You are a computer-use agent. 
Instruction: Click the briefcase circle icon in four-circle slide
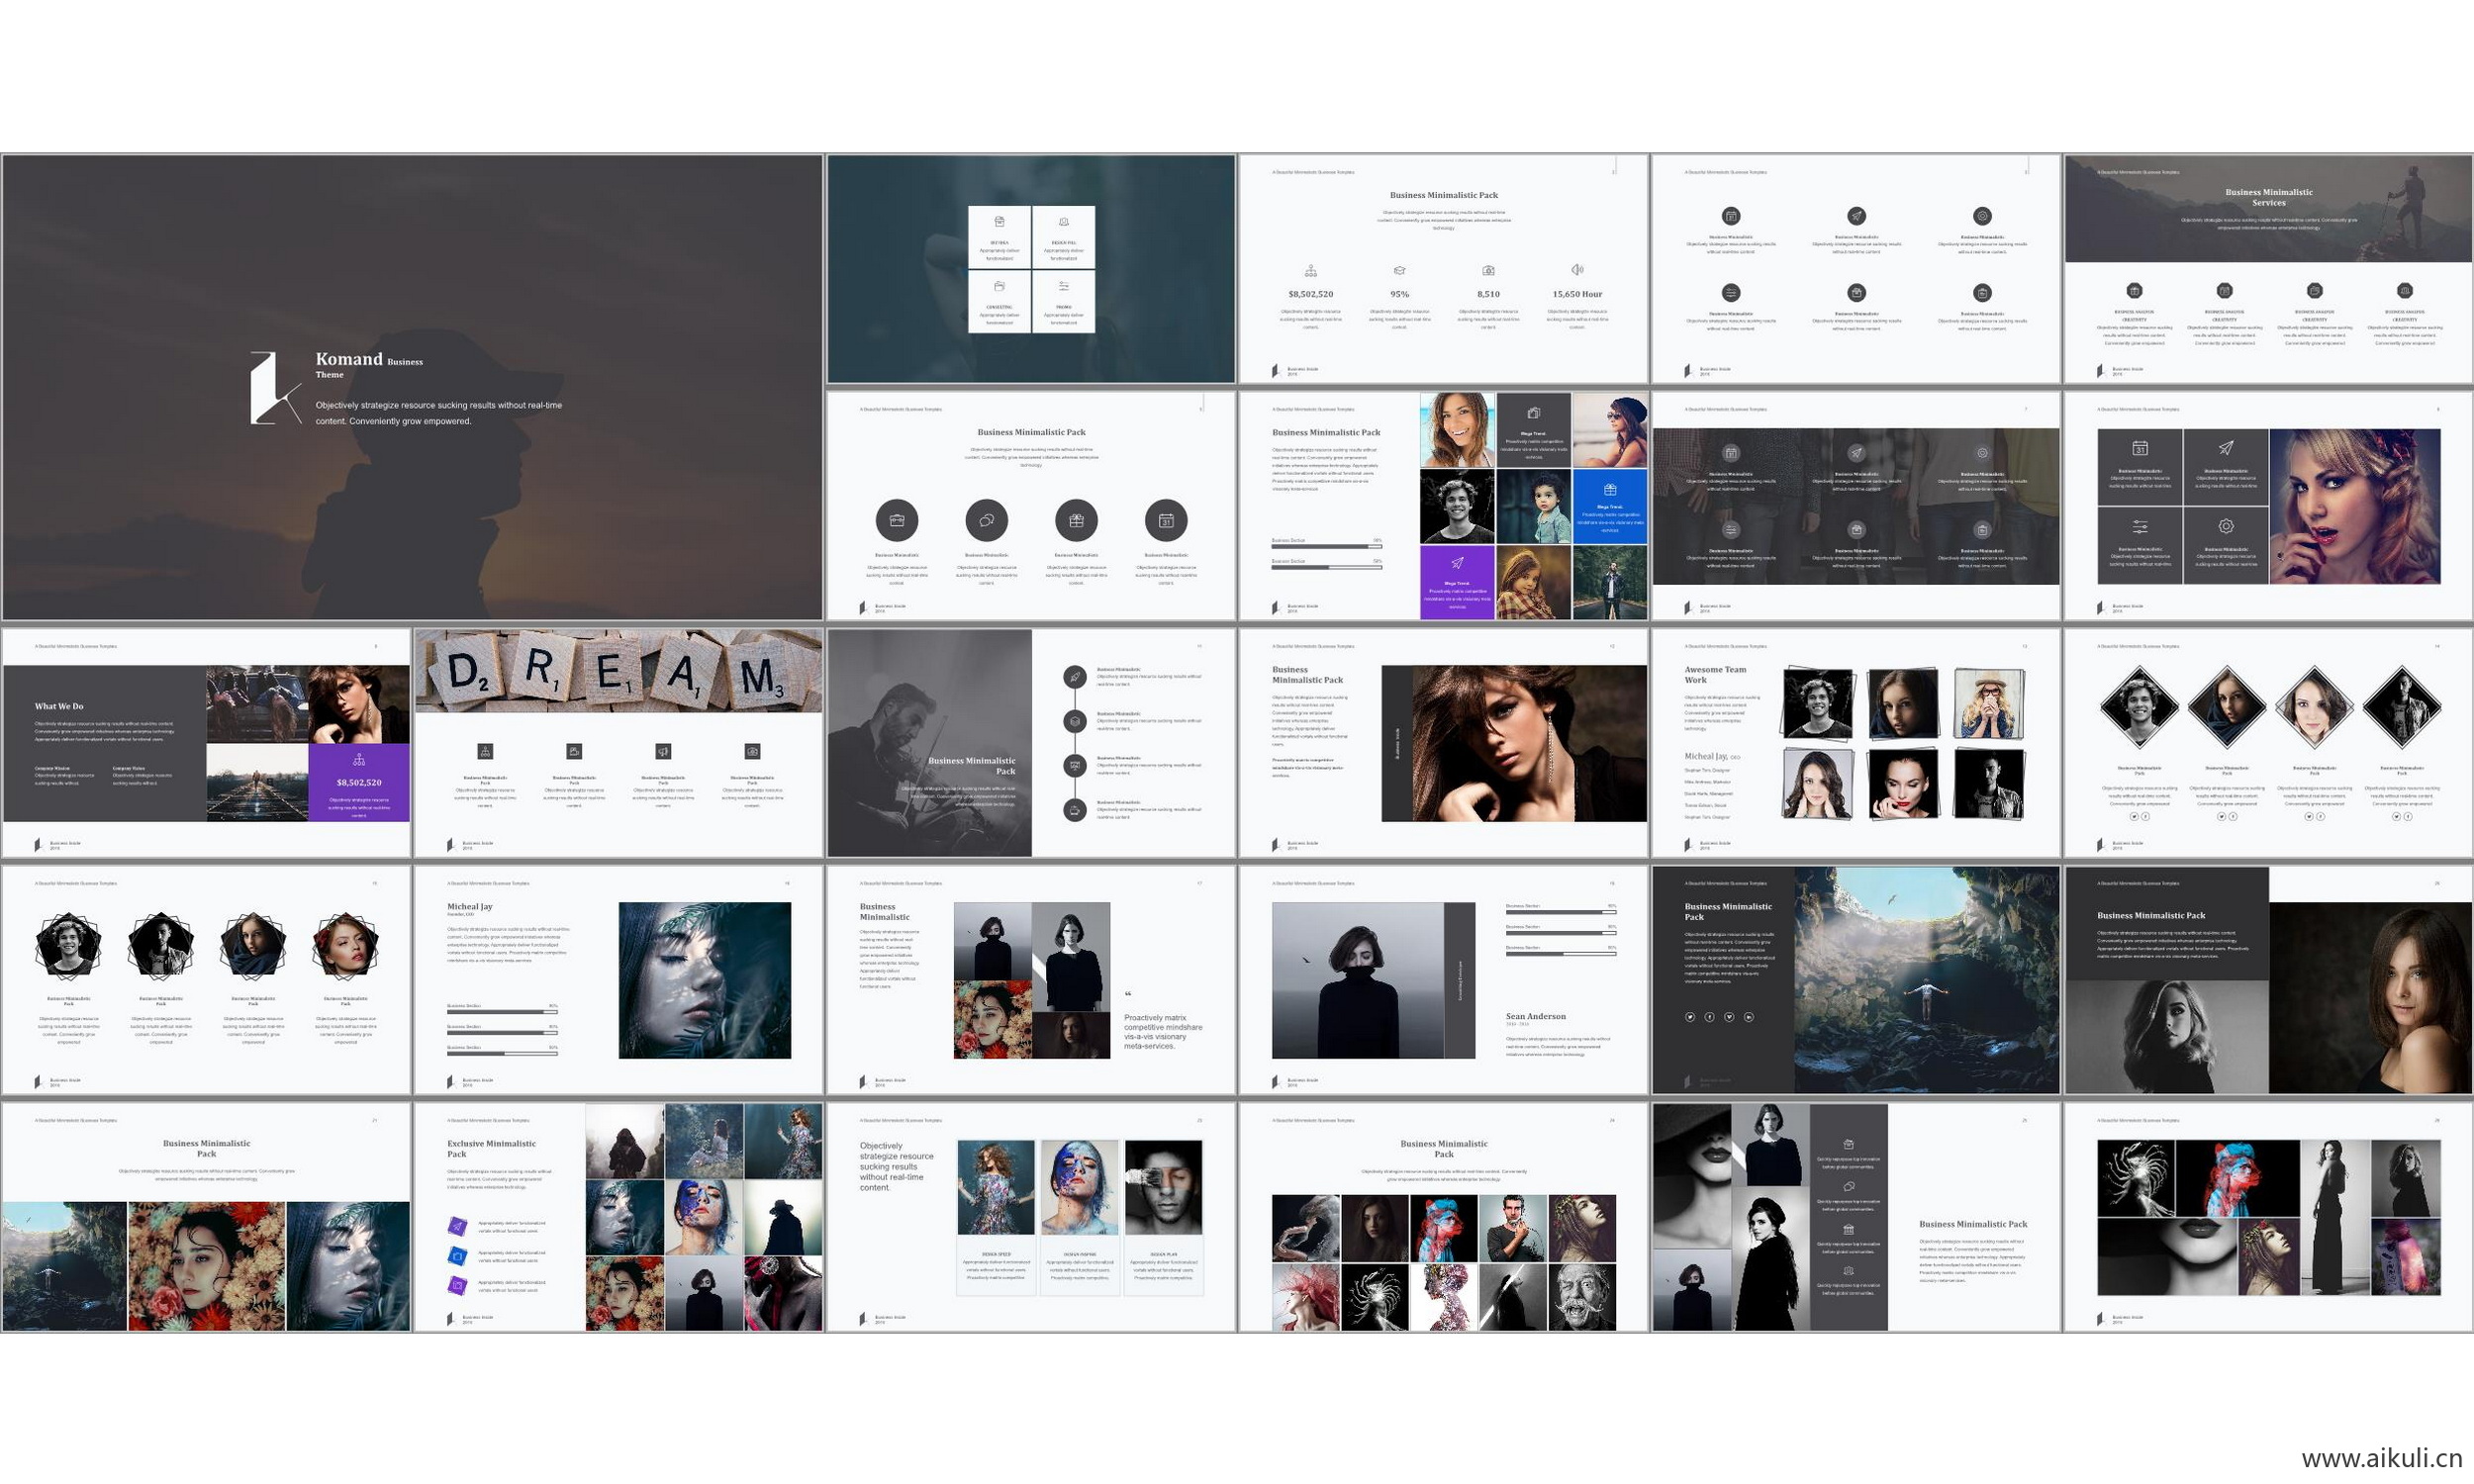pos(896,520)
